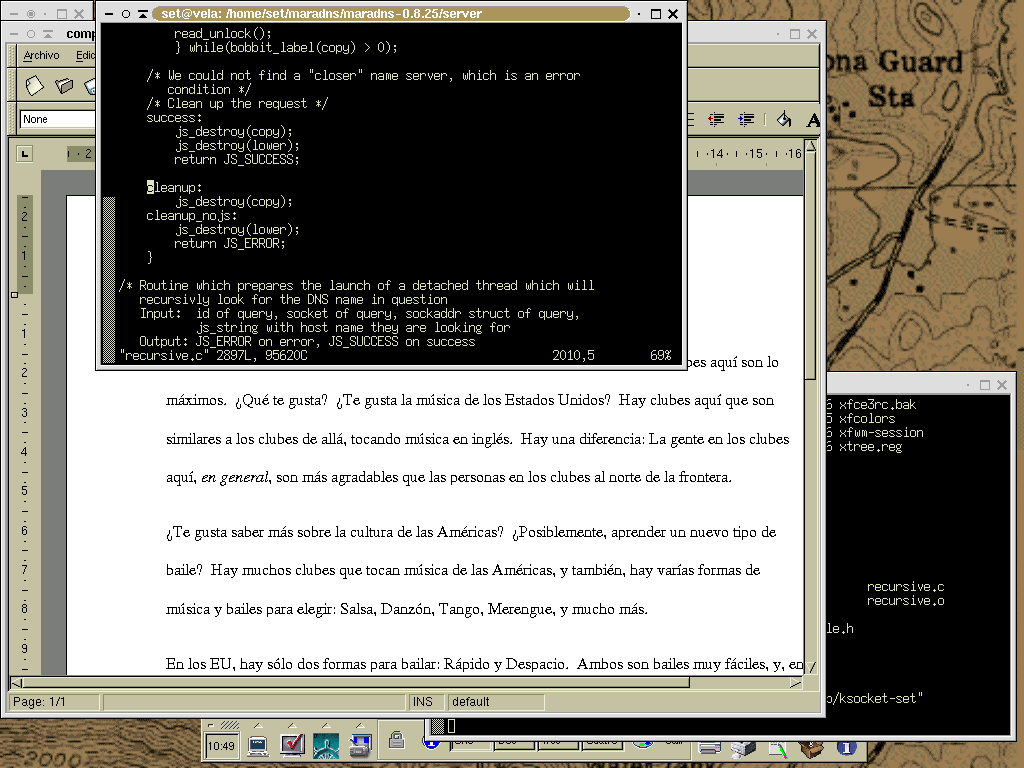This screenshot has width=1024, height=768.
Task: Click 'success:' label in vim
Action: tap(174, 118)
